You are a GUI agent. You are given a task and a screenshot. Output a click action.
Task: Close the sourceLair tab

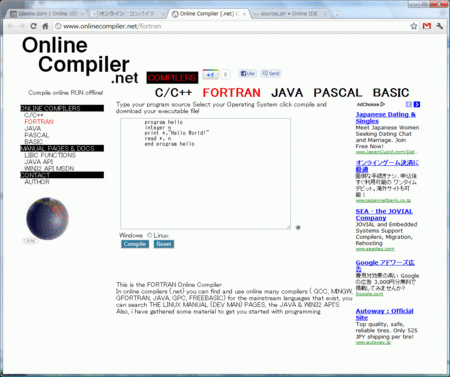(325, 14)
